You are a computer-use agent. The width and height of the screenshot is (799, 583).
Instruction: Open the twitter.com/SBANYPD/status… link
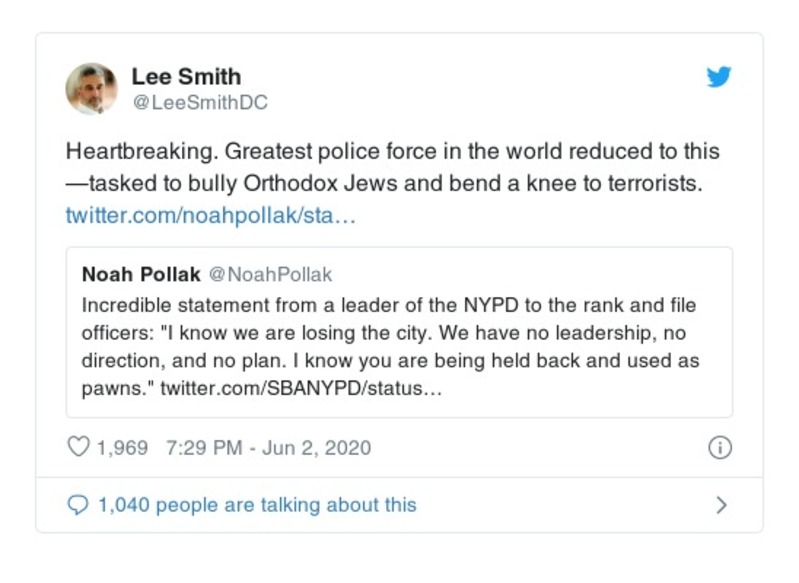coord(301,387)
